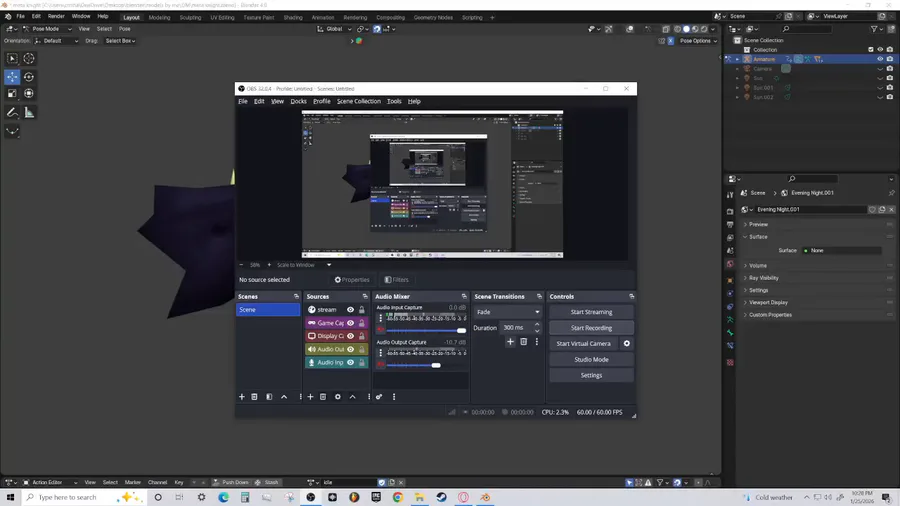
Task: Open Orientation Default dropdown
Action: click(56, 41)
